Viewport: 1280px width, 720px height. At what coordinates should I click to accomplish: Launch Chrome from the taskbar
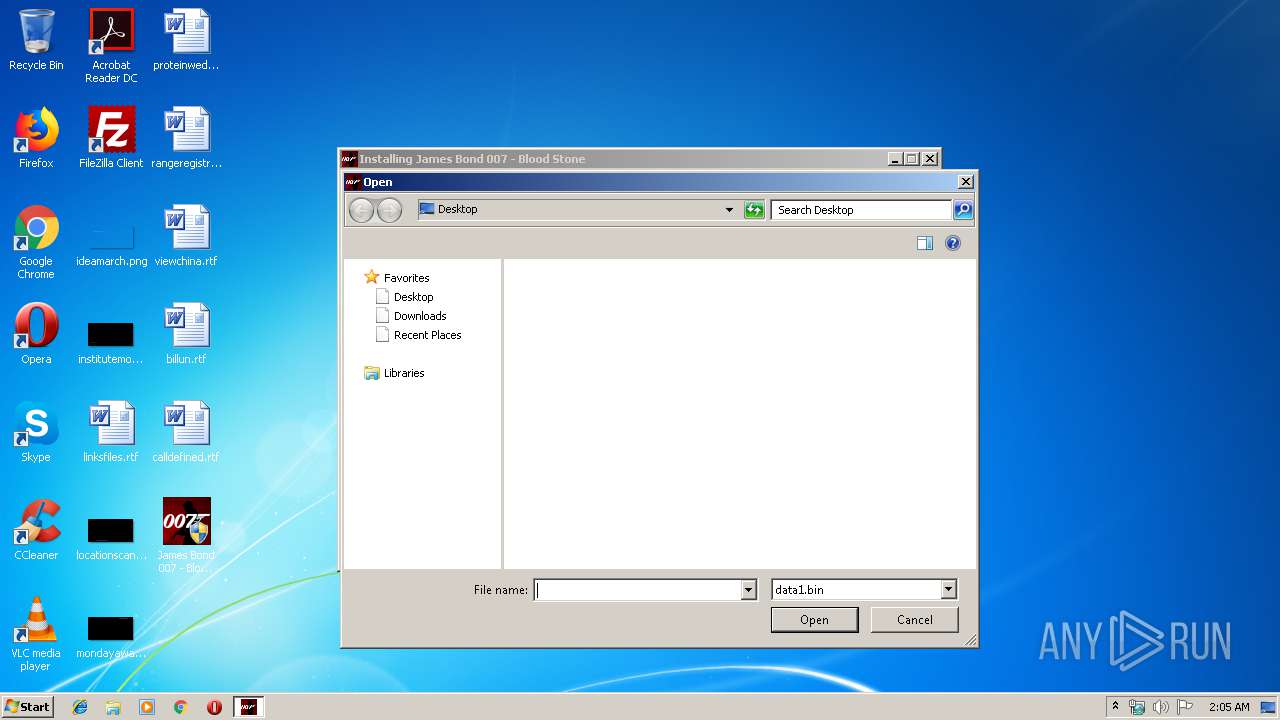pyautogui.click(x=181, y=707)
